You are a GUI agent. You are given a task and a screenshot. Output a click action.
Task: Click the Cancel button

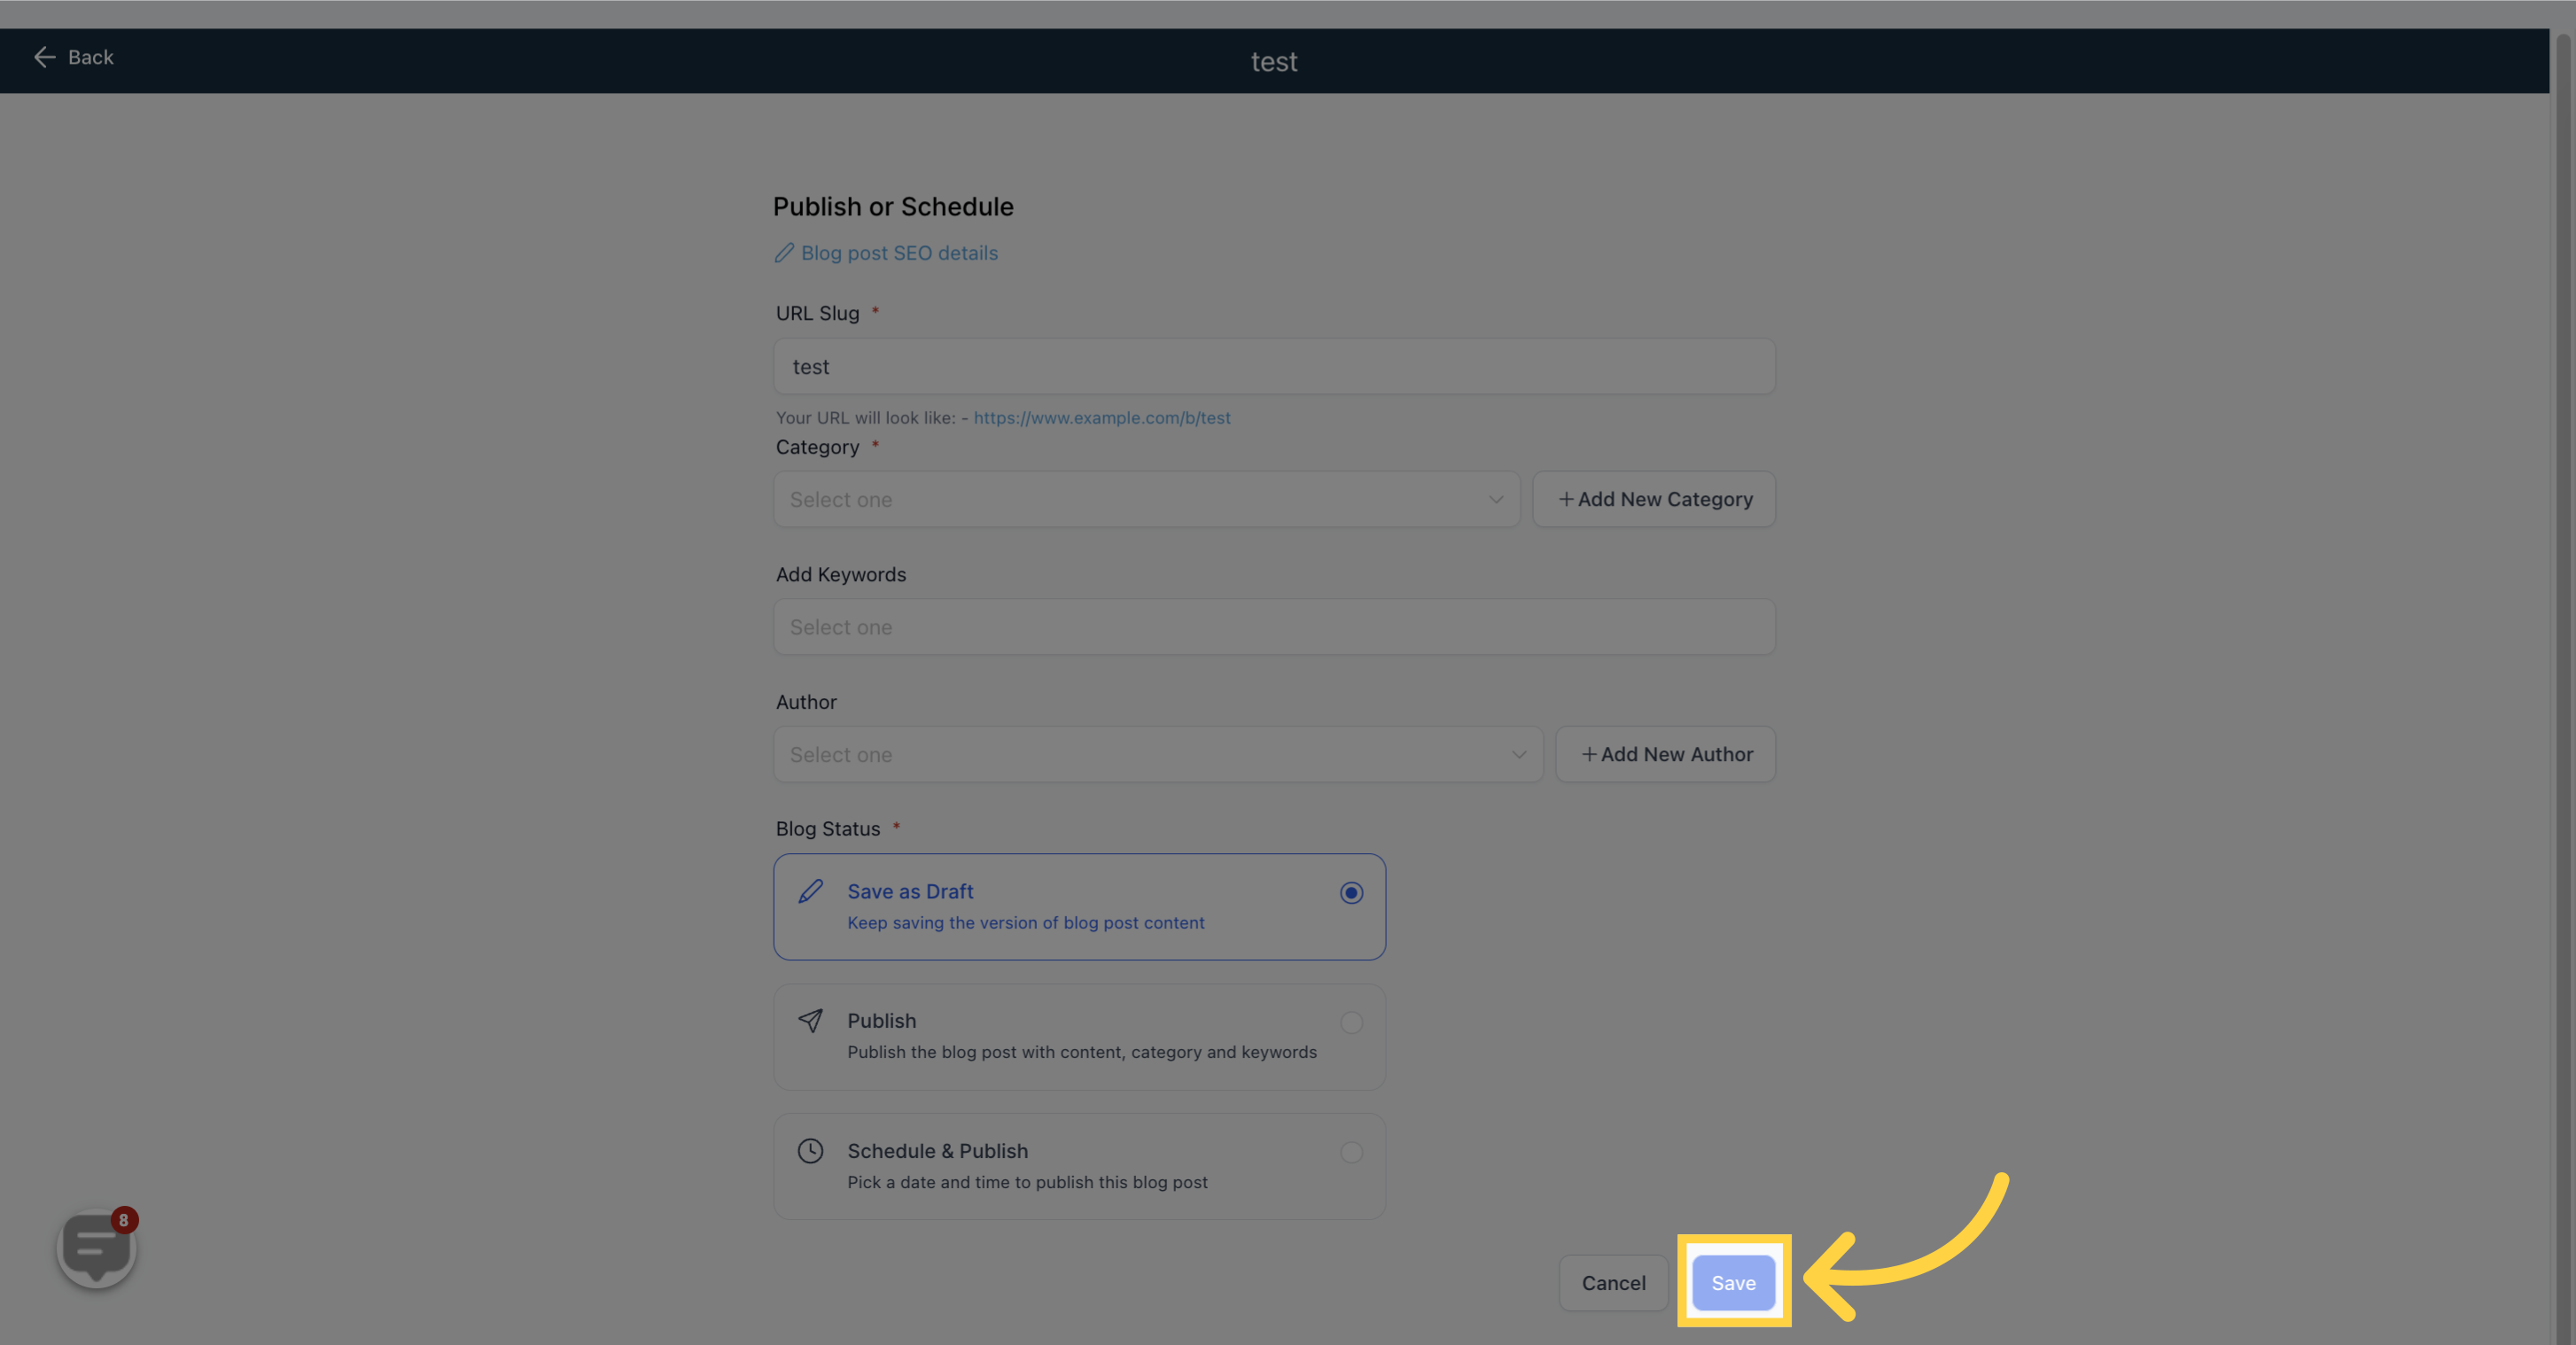[x=1613, y=1283]
